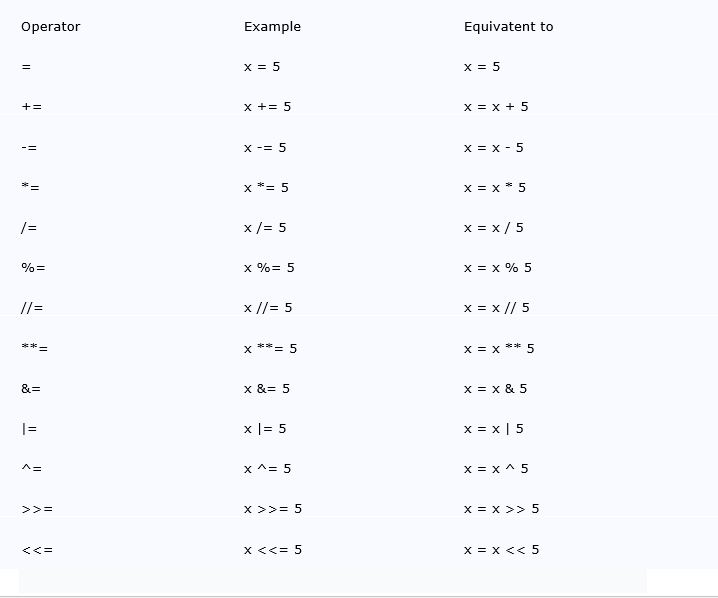Click the Operator column header
The height and width of the screenshot is (598, 718).
coord(50,27)
